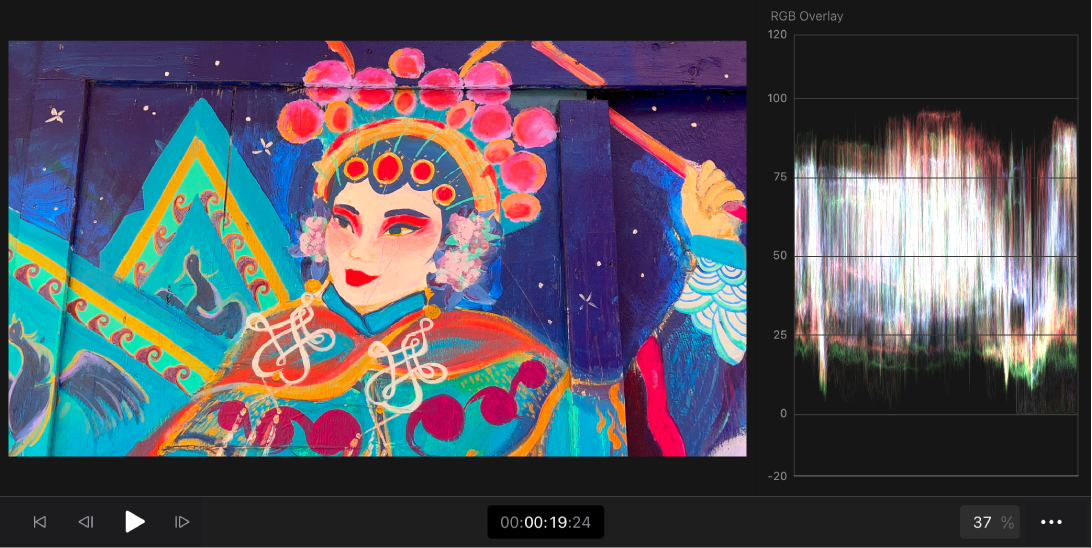This screenshot has height=548, width=1092.
Task: Select the frames value 24 in timecode
Action: click(582, 522)
